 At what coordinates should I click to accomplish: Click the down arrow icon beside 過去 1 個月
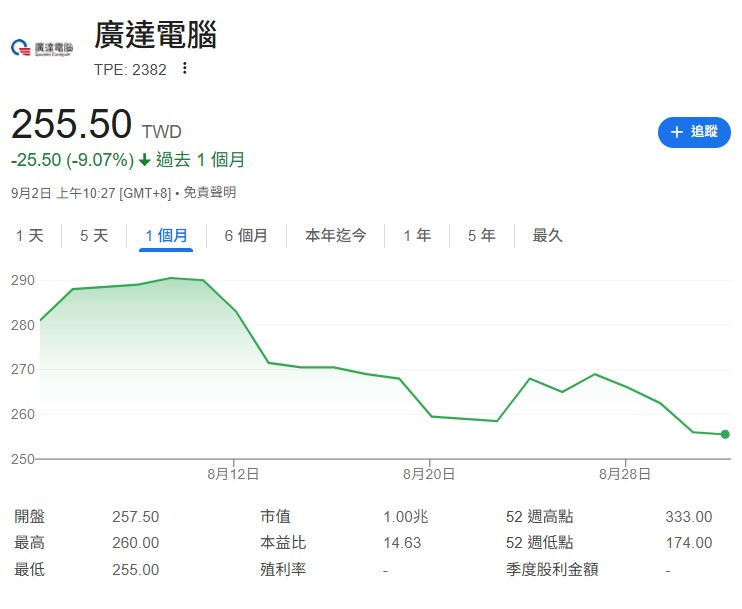(145, 160)
